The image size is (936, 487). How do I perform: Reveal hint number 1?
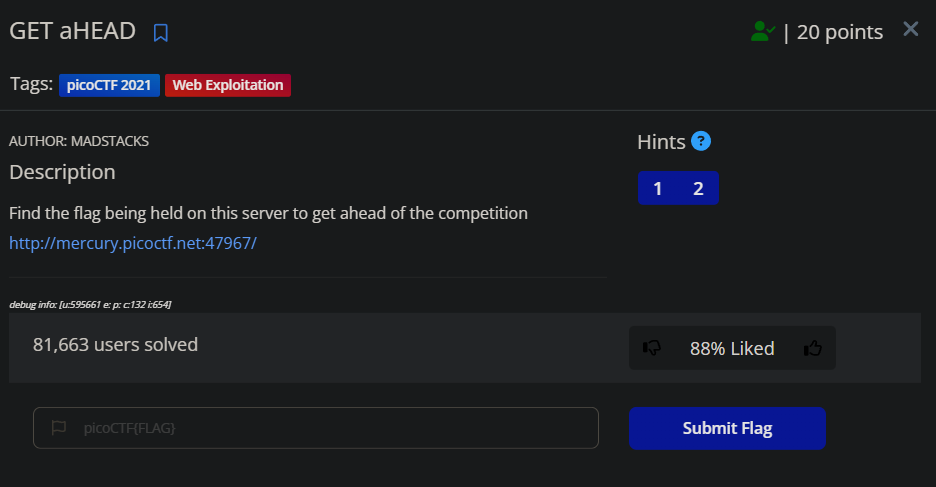click(658, 189)
